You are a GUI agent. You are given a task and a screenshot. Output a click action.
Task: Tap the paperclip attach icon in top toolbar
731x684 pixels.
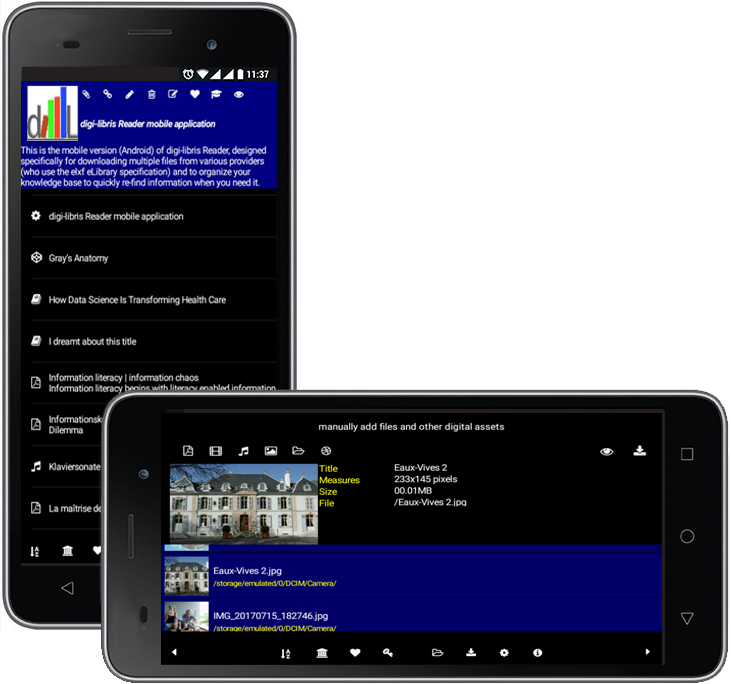(86, 94)
